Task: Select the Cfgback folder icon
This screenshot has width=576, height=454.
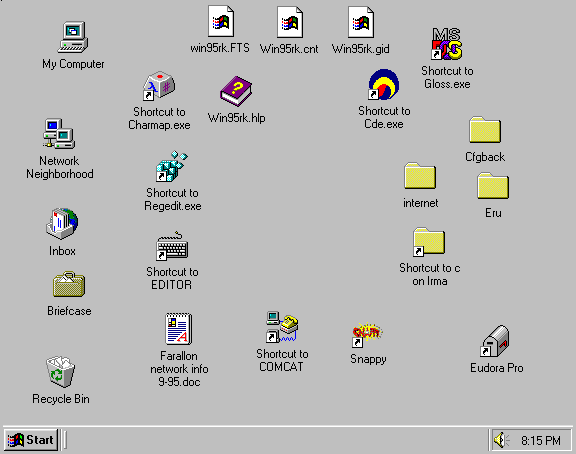Action: [485, 130]
